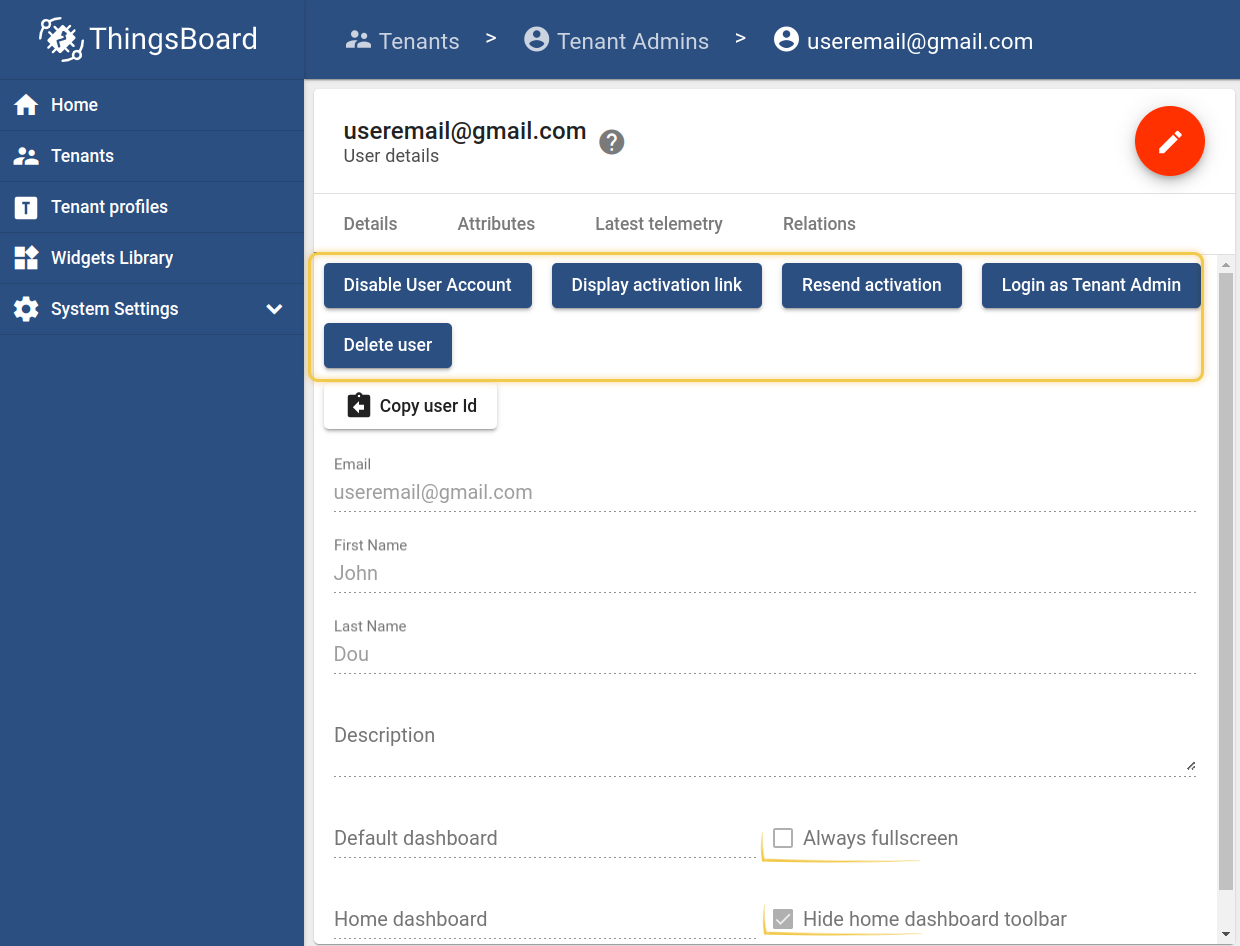Toggle Hide home dashboard toolbar checkbox
The width and height of the screenshot is (1240, 946).
pyautogui.click(x=783, y=919)
